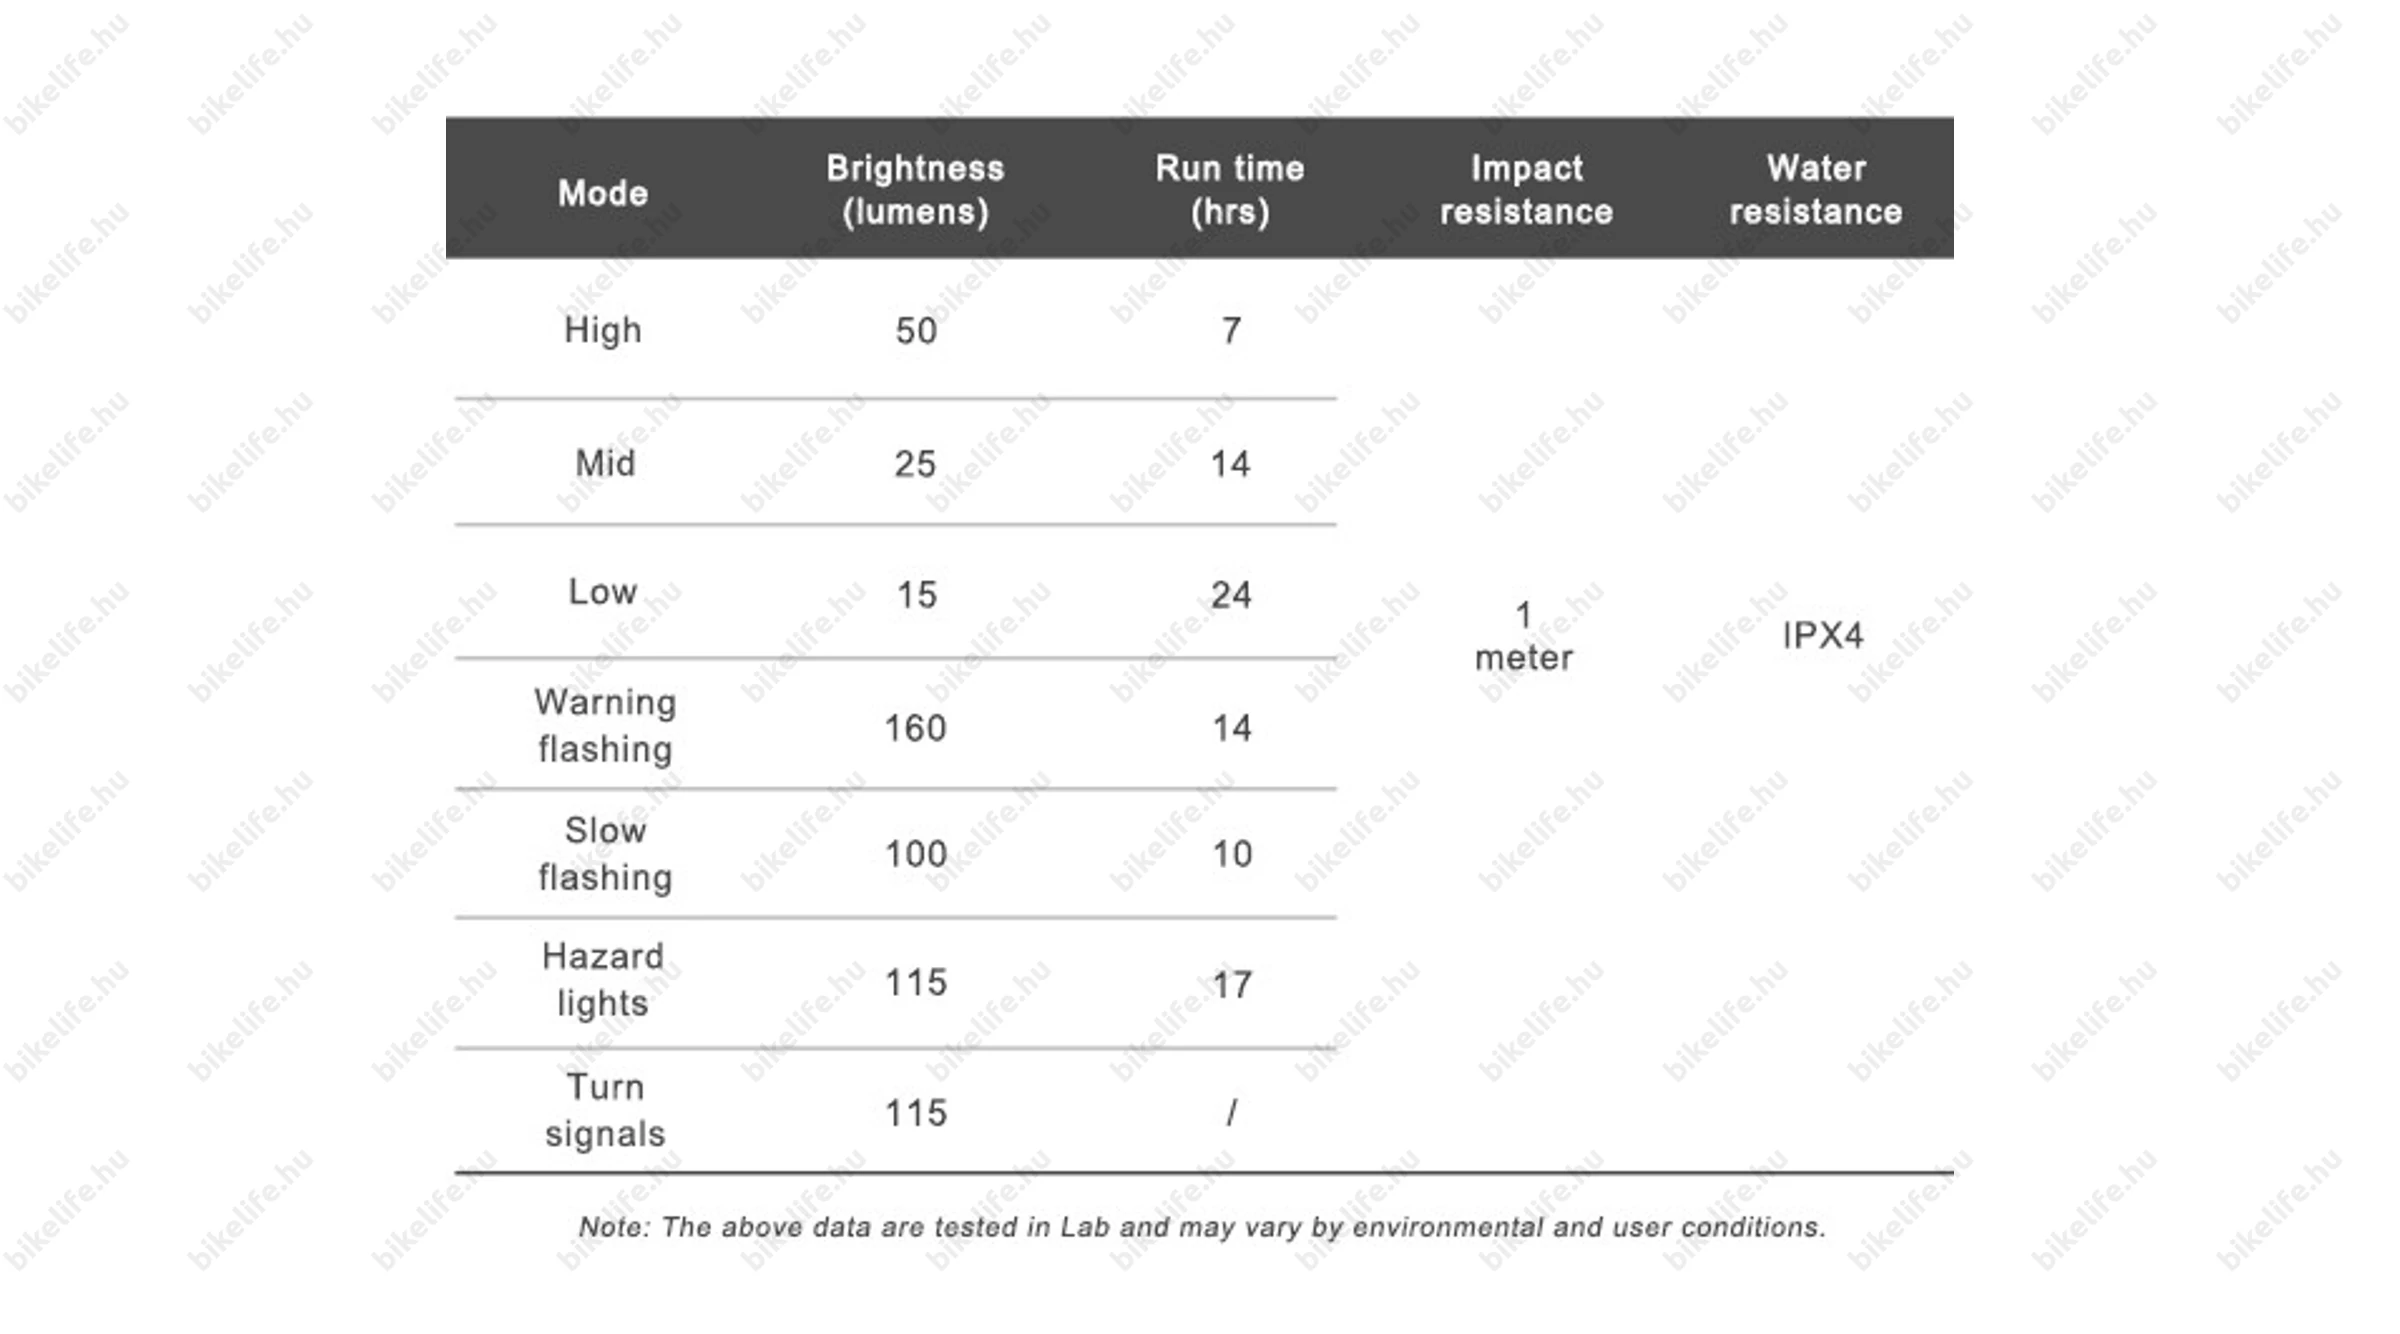
Task: Click the Run time (hrs) header
Action: click(x=1230, y=189)
